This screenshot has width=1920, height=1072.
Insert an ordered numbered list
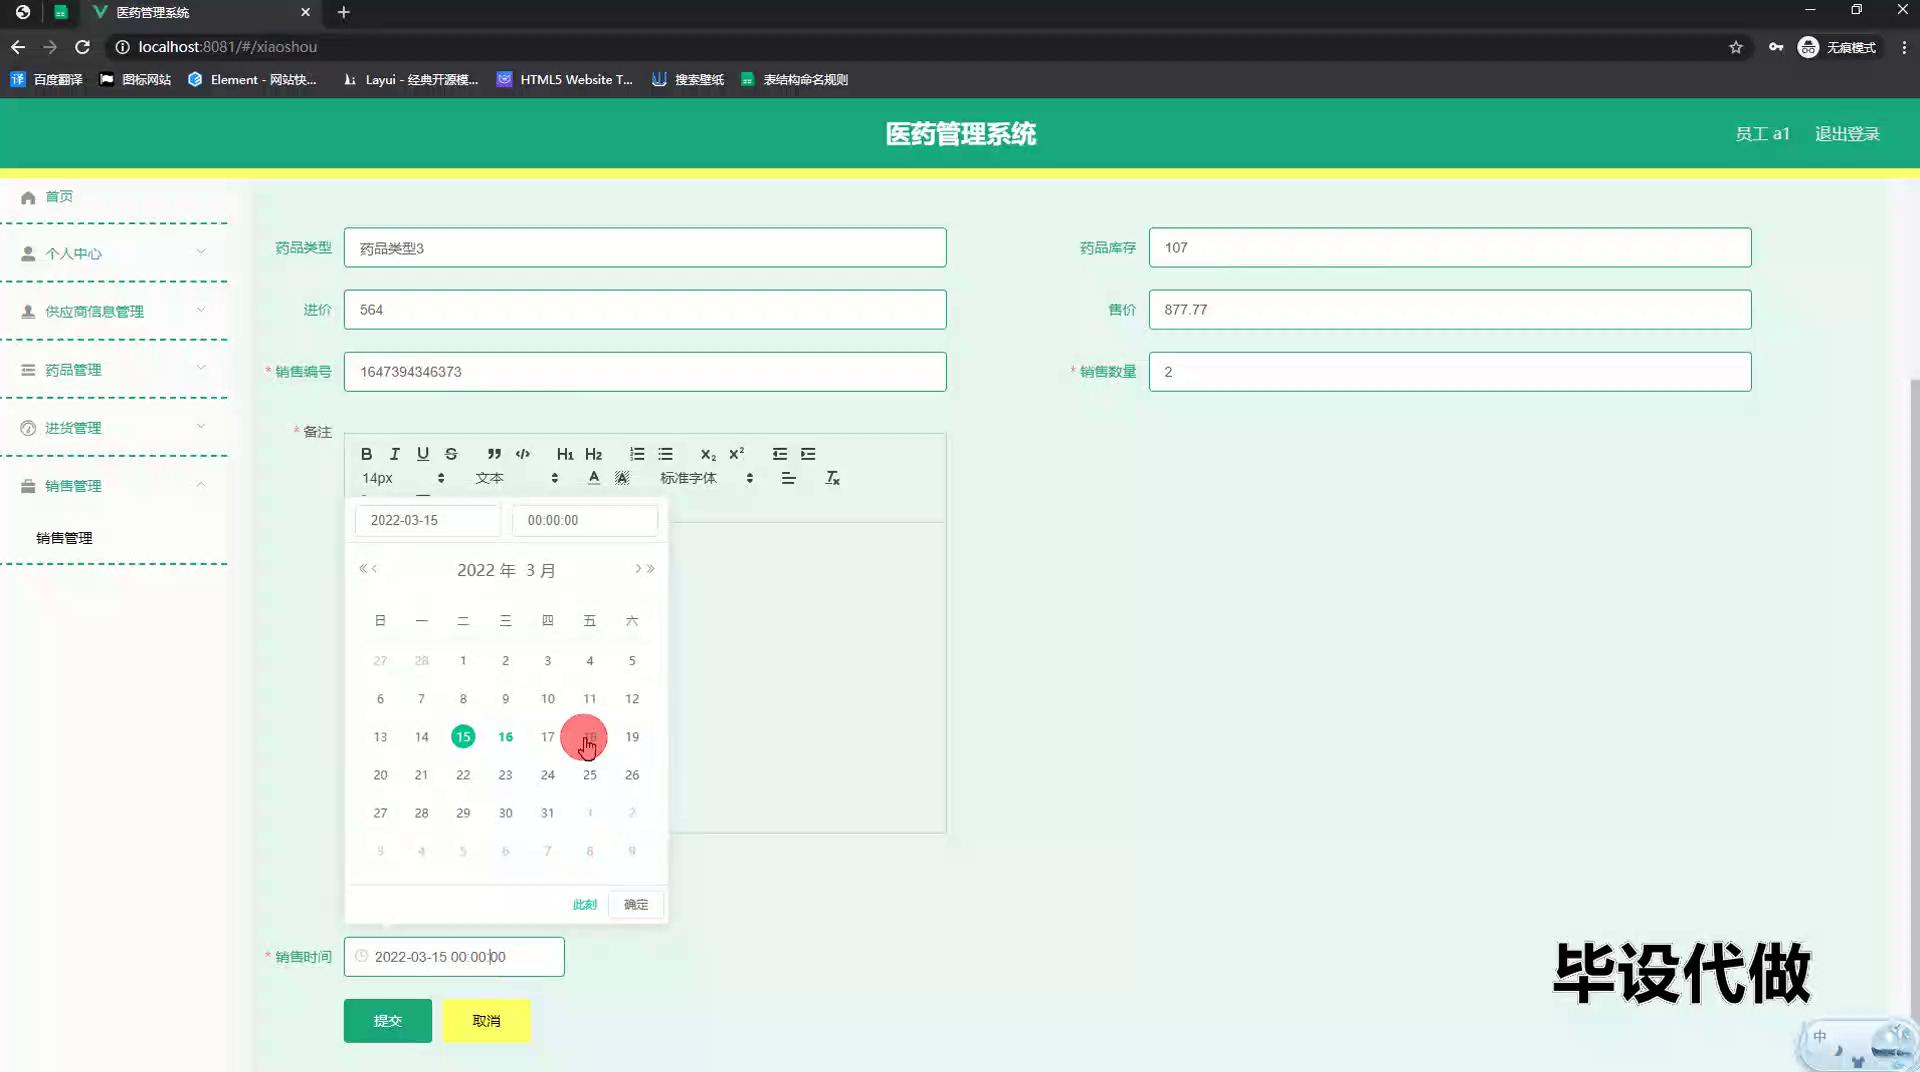pos(637,454)
